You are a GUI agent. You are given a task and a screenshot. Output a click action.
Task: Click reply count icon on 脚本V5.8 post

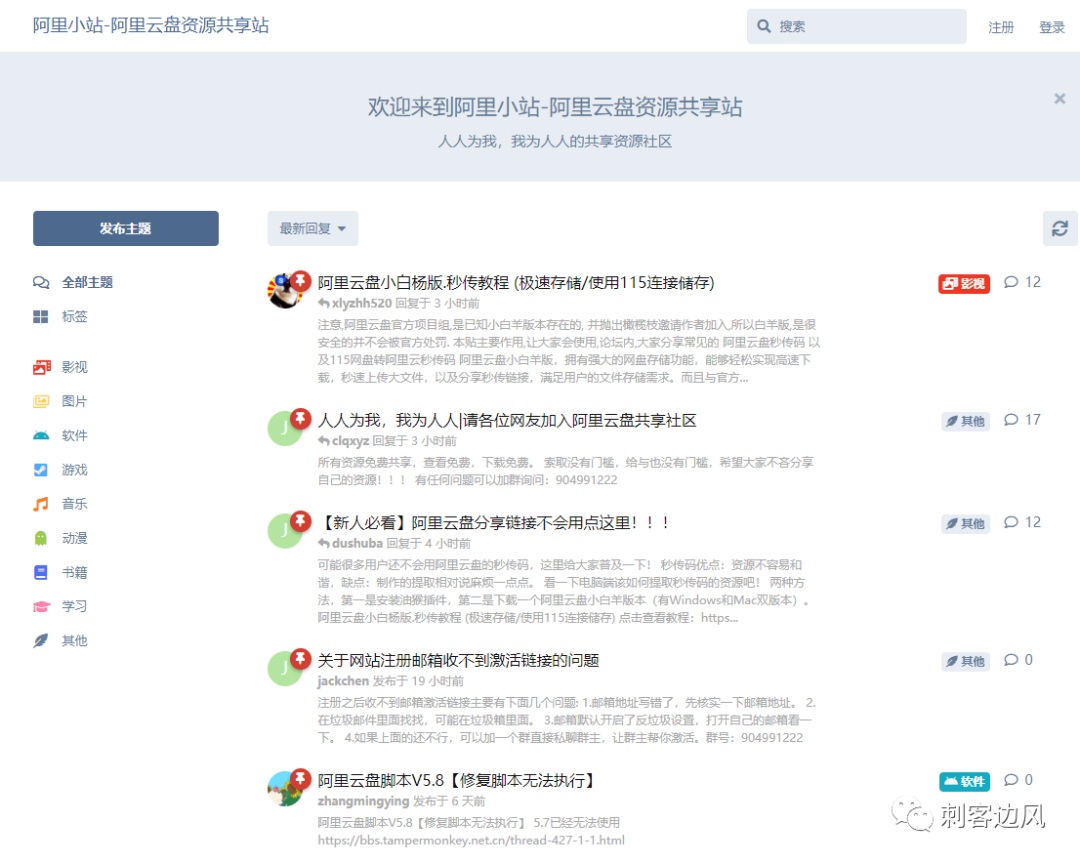[1010, 780]
